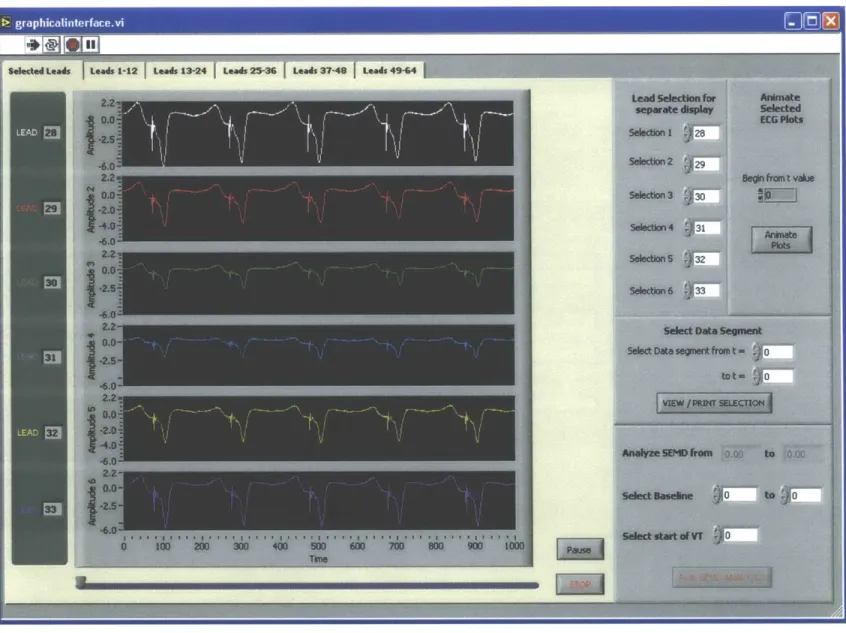
Task: Click the LEAD 29 indicator box
Action: point(51,209)
